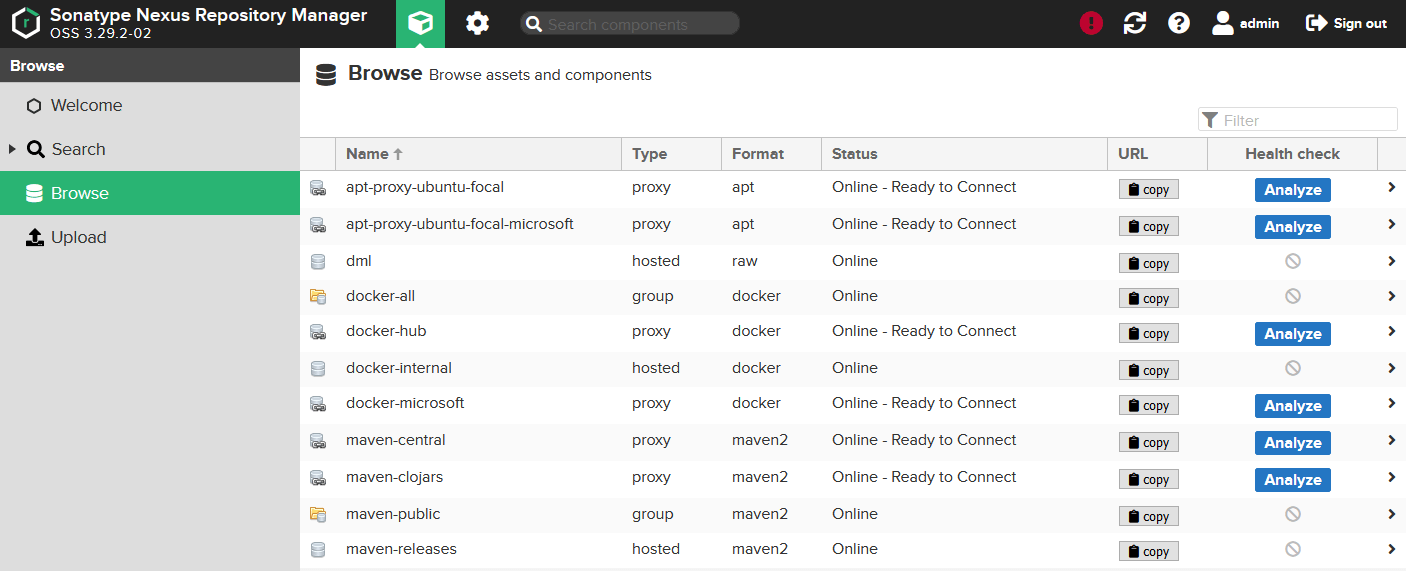
Task: Click the red system alert icon
Action: 1091,23
